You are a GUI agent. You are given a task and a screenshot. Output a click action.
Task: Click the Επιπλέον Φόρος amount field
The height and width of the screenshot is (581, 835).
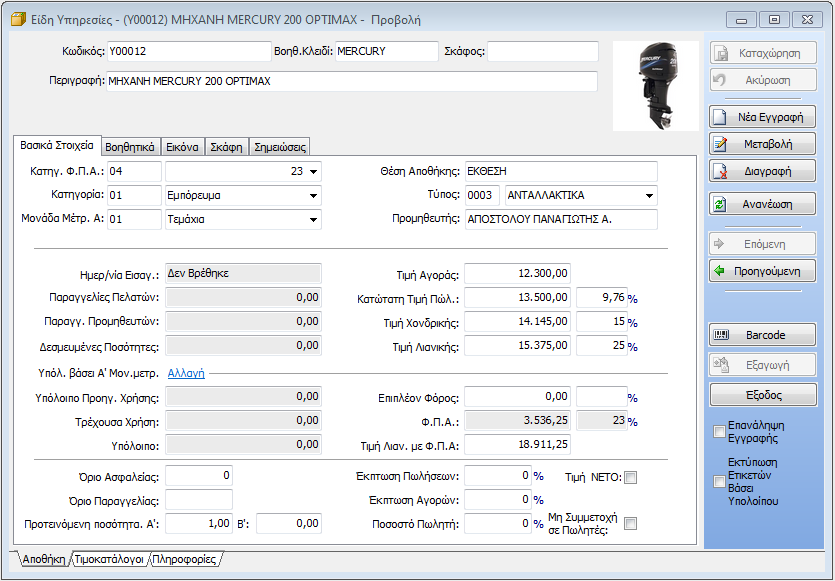(x=517, y=397)
